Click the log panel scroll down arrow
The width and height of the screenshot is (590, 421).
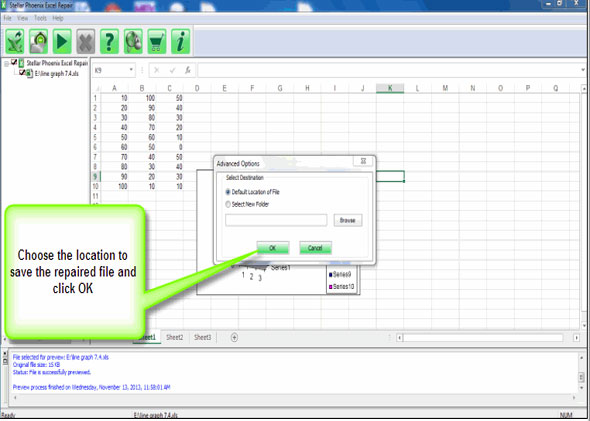[582, 388]
